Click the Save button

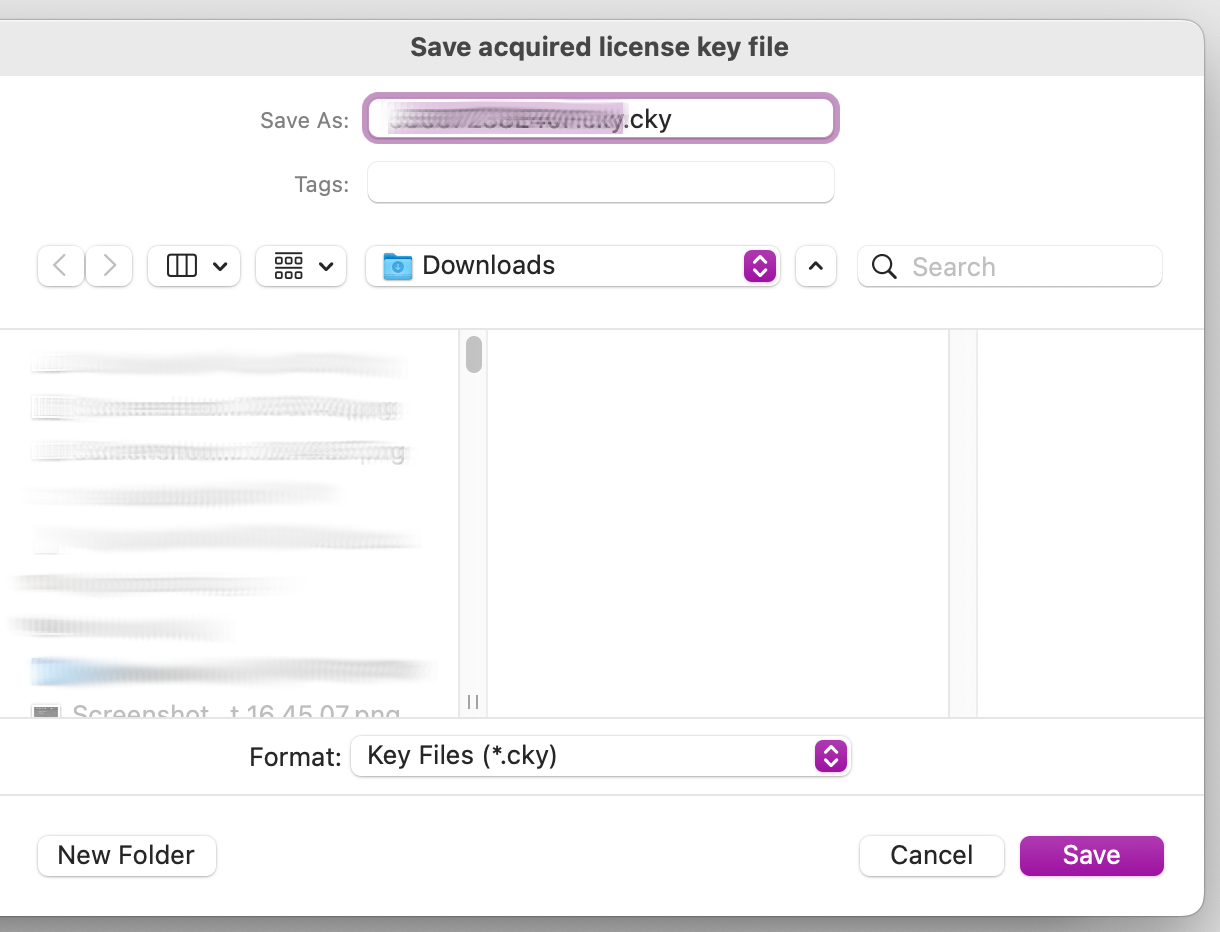1091,856
